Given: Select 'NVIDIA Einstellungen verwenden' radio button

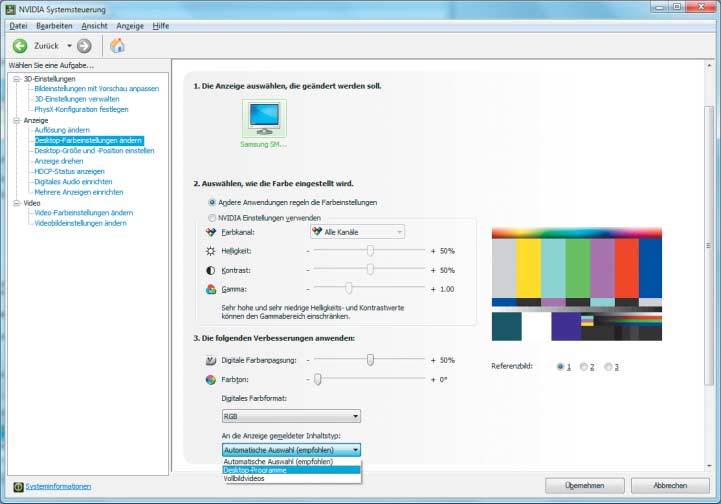Looking at the screenshot, I should point(212,218).
